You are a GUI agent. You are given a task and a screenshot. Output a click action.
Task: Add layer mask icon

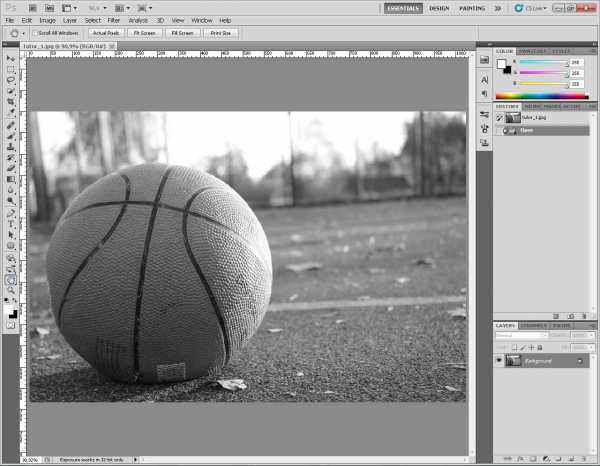(533, 458)
